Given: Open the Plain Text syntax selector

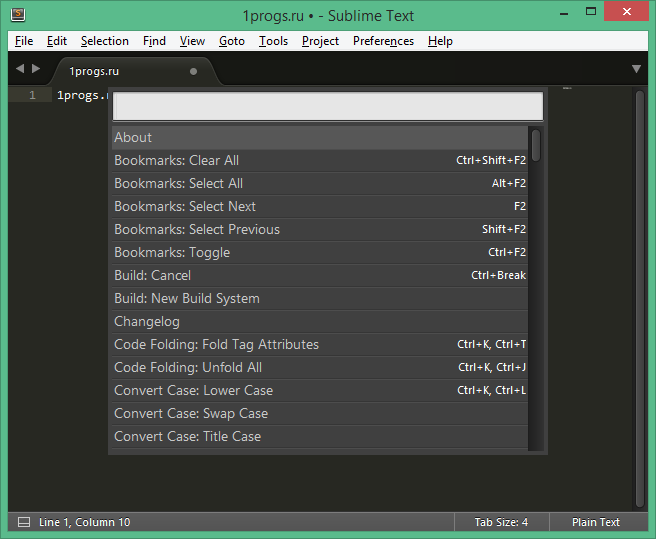Looking at the screenshot, I should tap(595, 522).
